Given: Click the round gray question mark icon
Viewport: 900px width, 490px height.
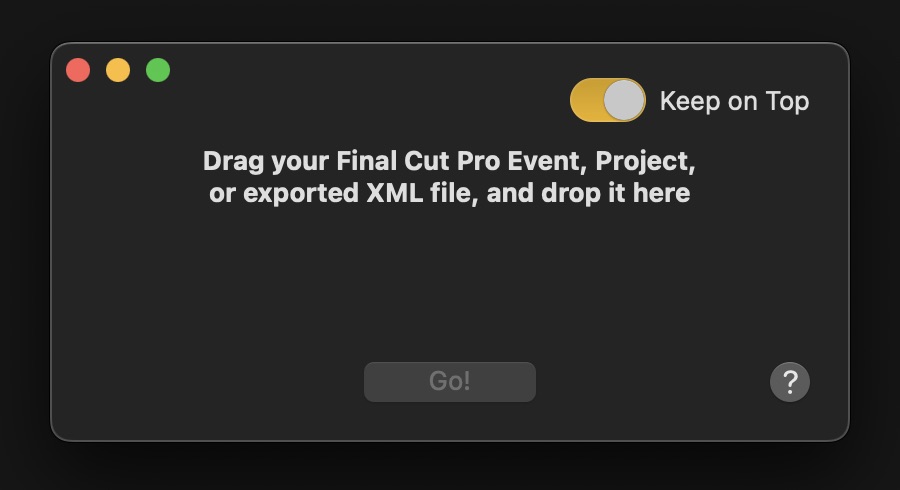Looking at the screenshot, I should [789, 381].
